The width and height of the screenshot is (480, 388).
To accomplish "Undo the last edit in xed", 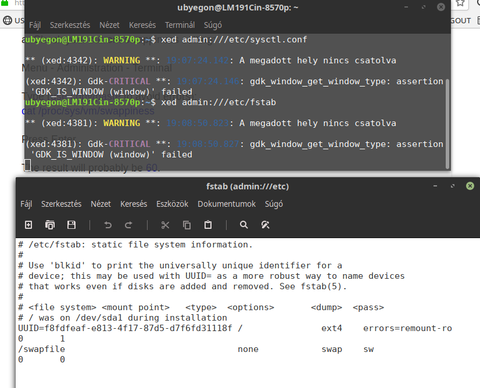I will pos(108,225).
